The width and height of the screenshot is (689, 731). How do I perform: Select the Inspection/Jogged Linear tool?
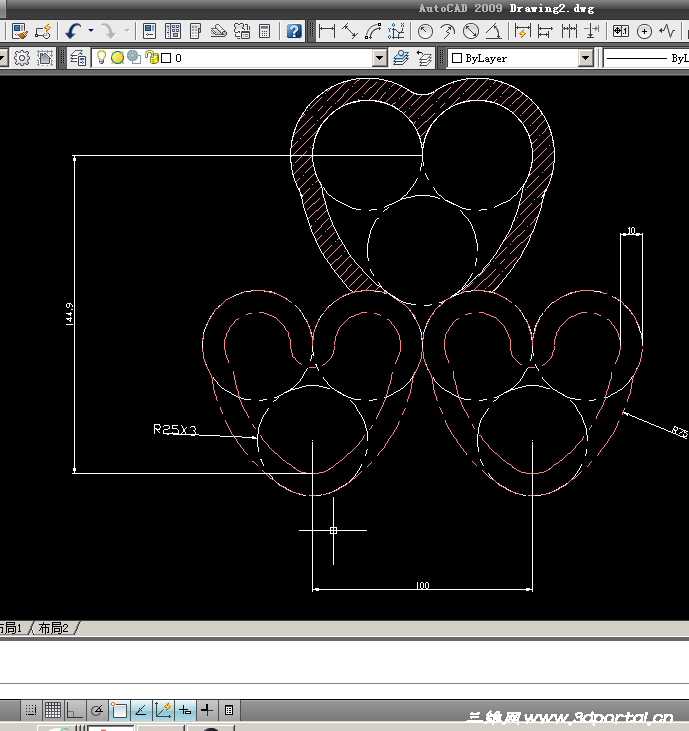click(667, 31)
